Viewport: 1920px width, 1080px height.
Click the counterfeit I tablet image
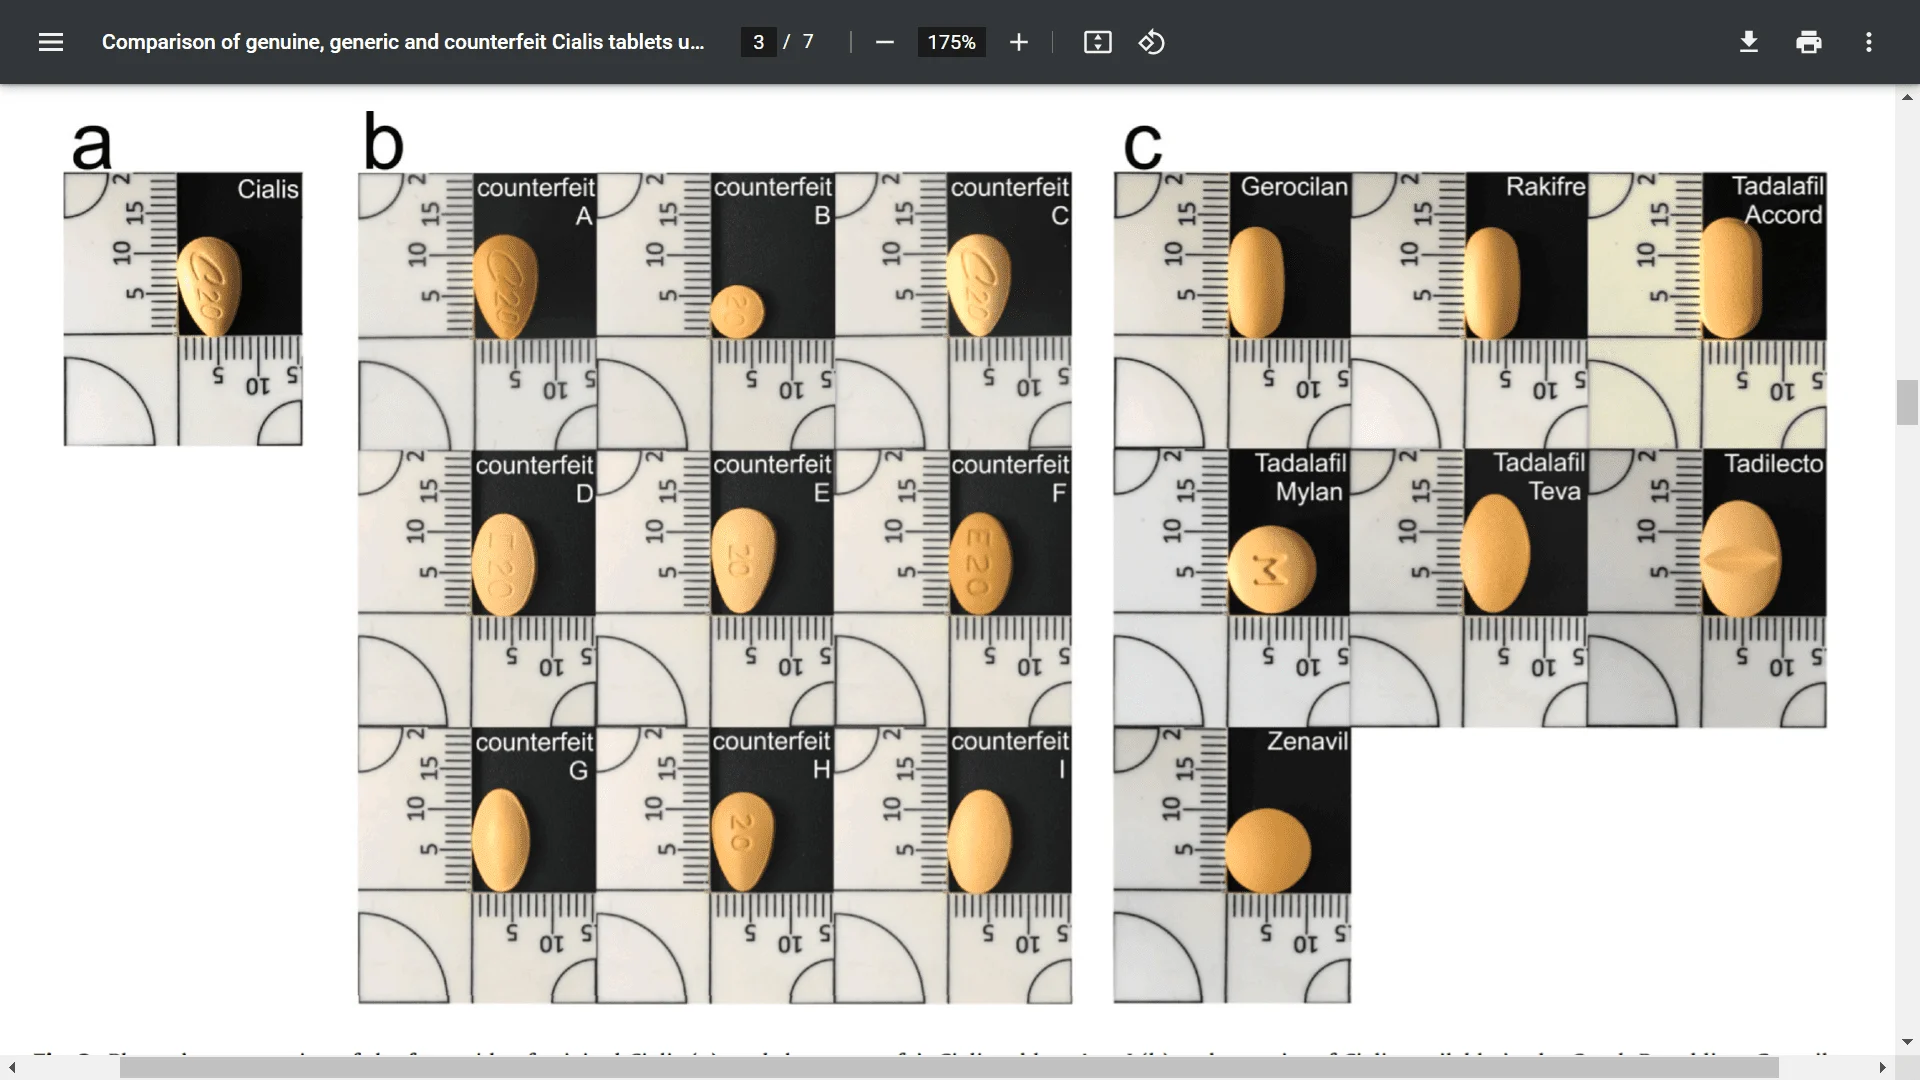click(x=979, y=841)
